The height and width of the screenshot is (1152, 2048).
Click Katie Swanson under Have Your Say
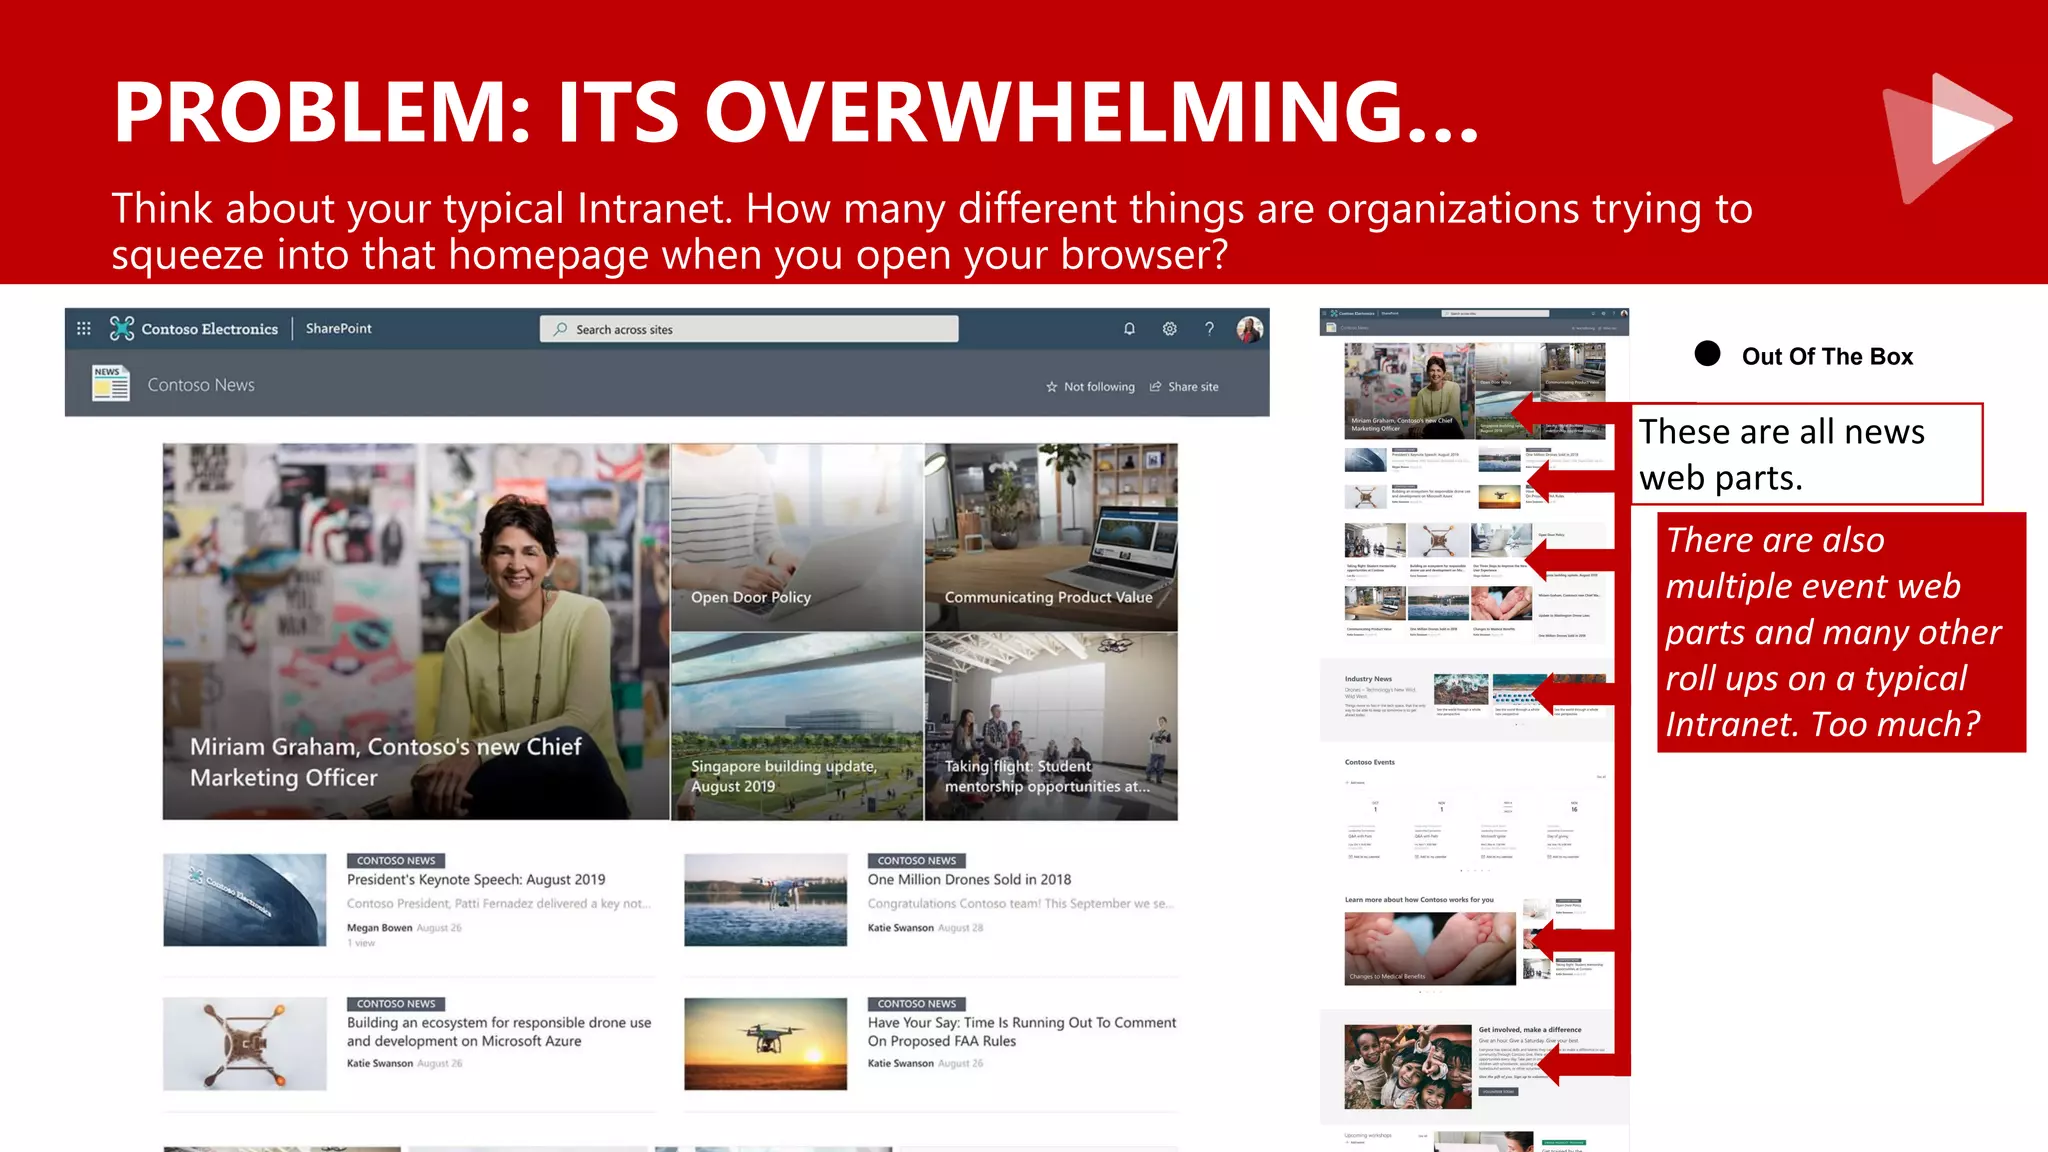[x=900, y=1064]
